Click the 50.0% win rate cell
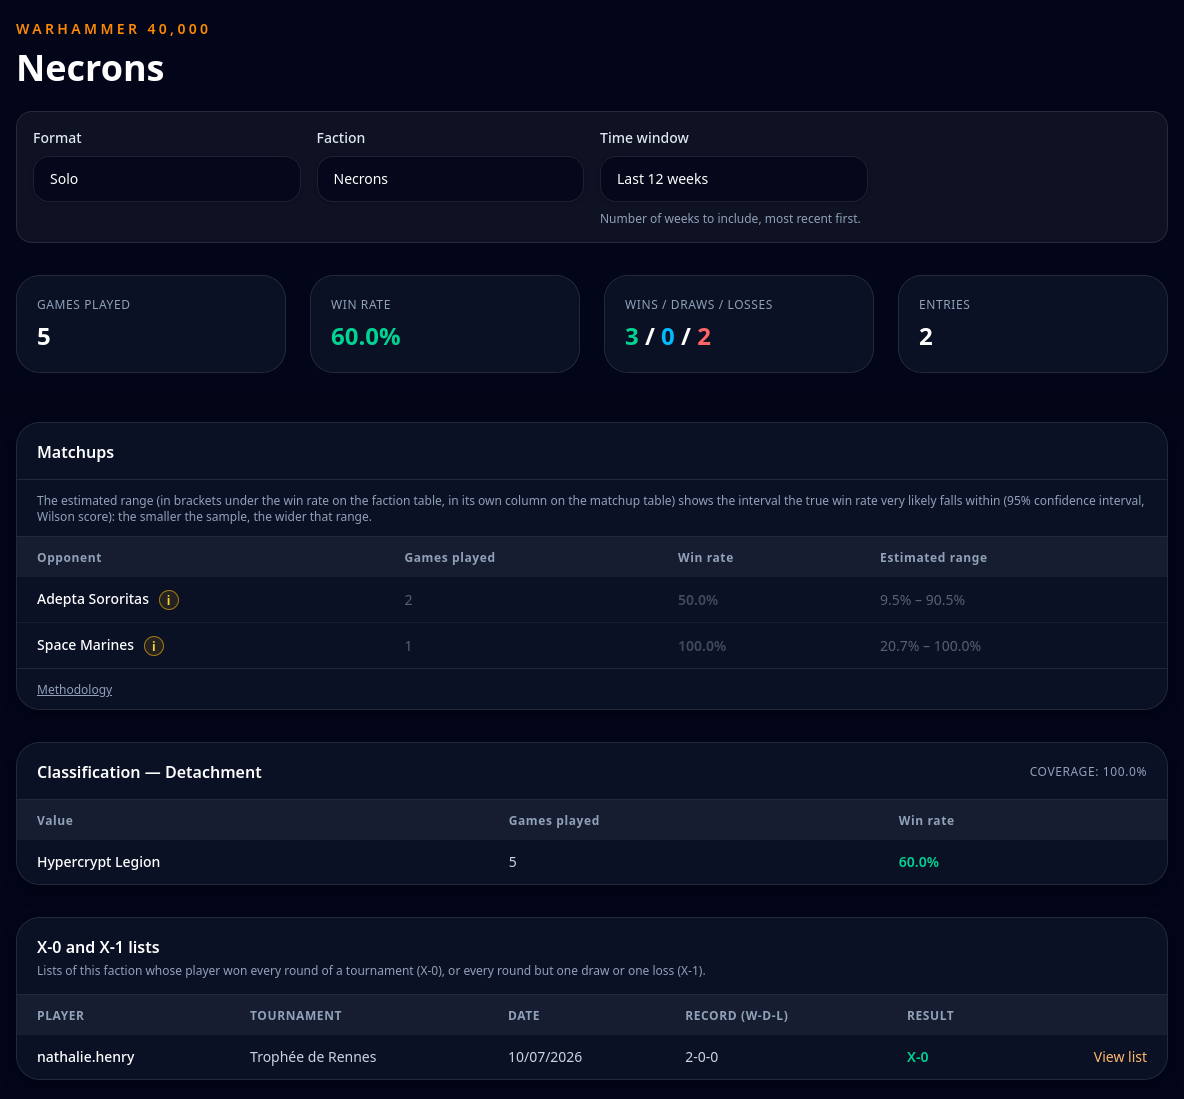The width and height of the screenshot is (1184, 1099). (698, 600)
